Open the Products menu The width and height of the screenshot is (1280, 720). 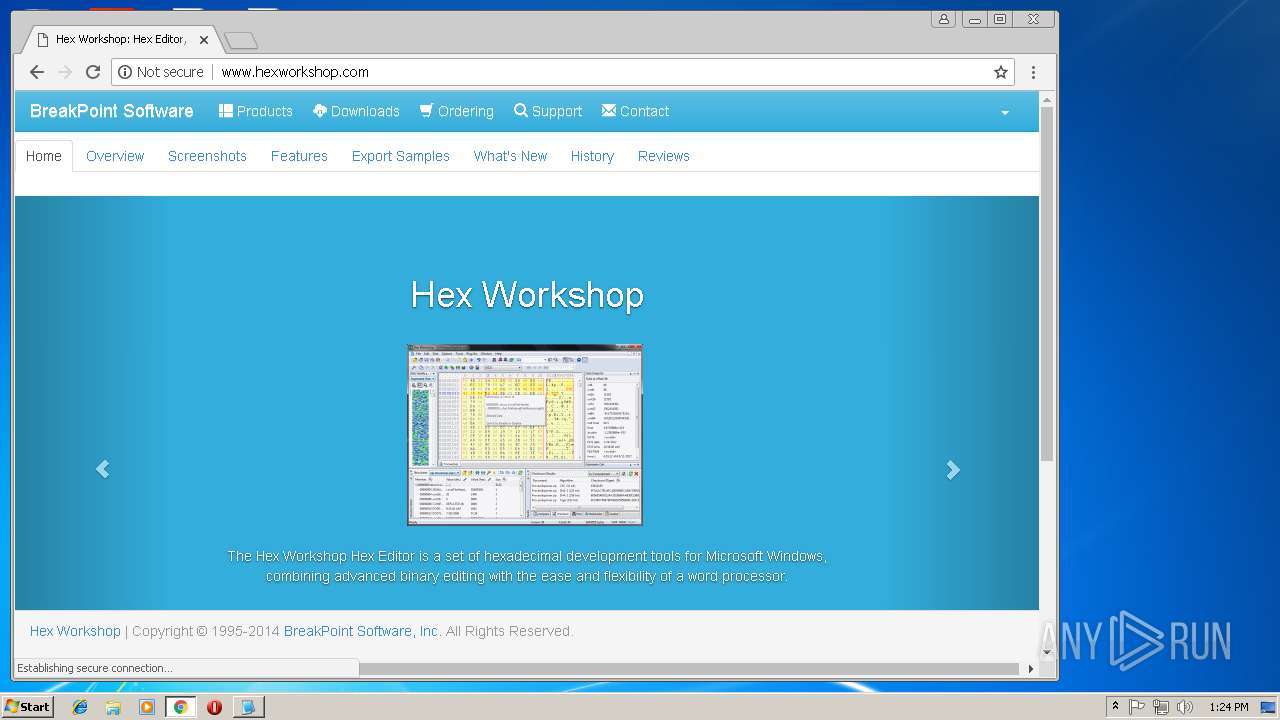pos(256,111)
